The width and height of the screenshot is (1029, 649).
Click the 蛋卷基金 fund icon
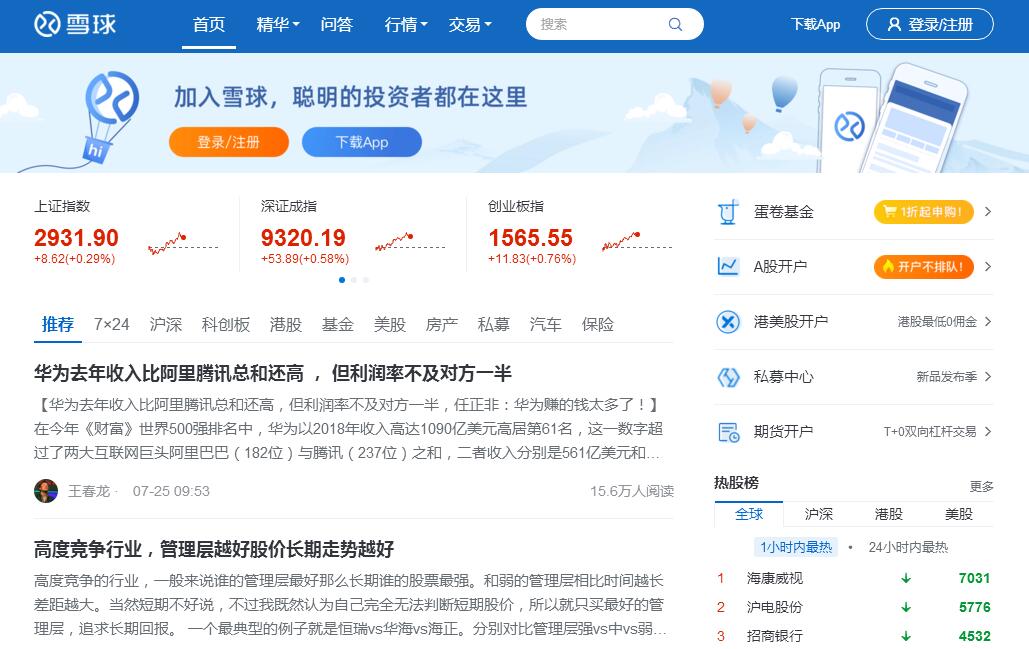728,212
